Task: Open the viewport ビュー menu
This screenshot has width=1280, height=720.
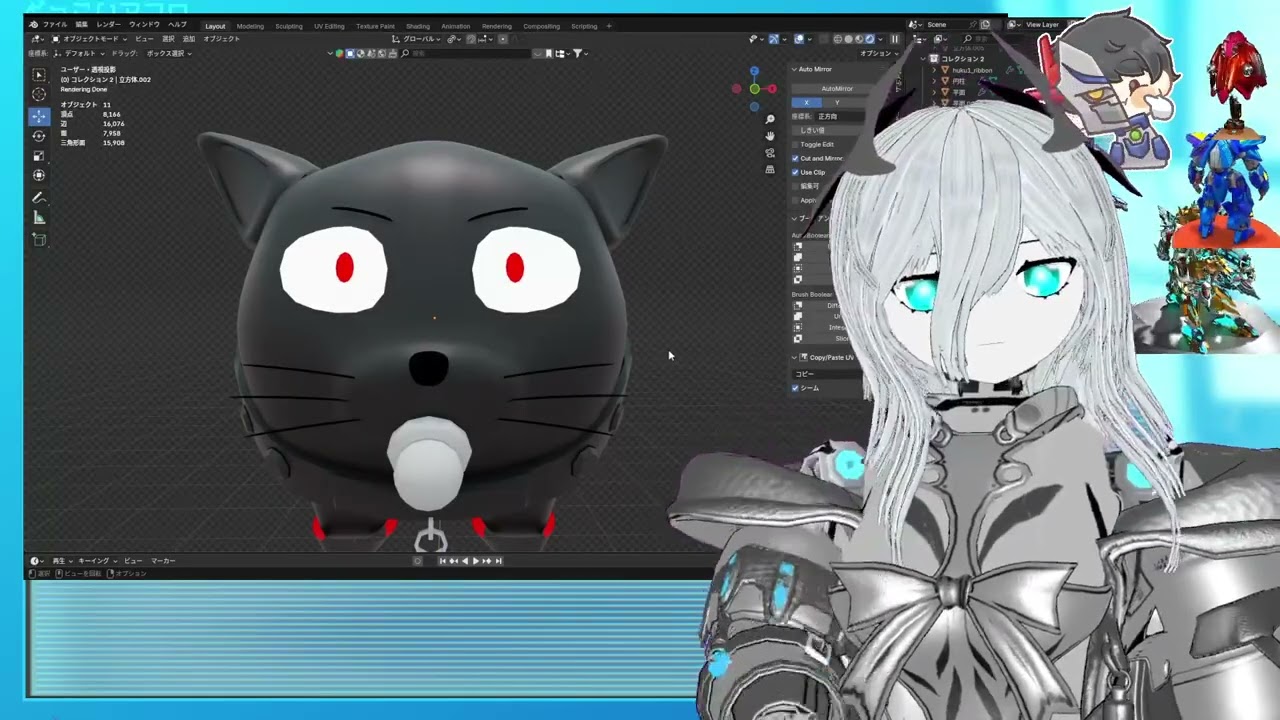Action: 144,39
